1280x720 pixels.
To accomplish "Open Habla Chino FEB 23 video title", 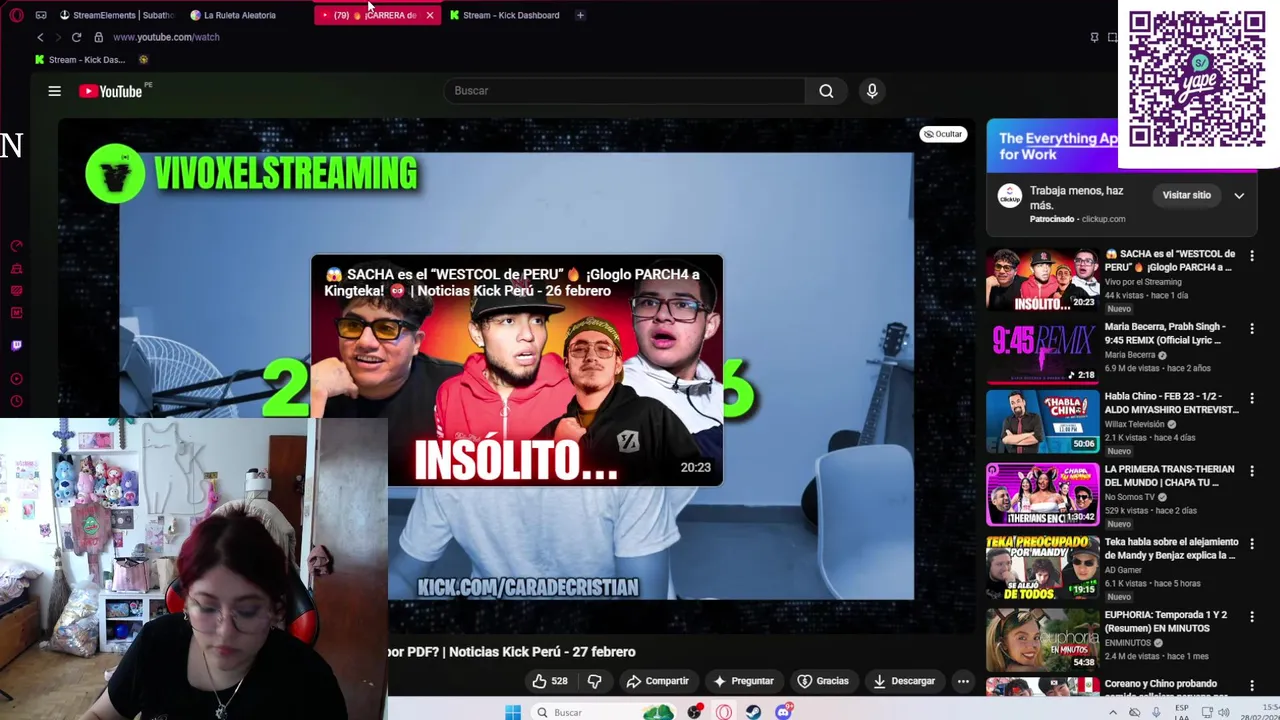I will (1171, 403).
